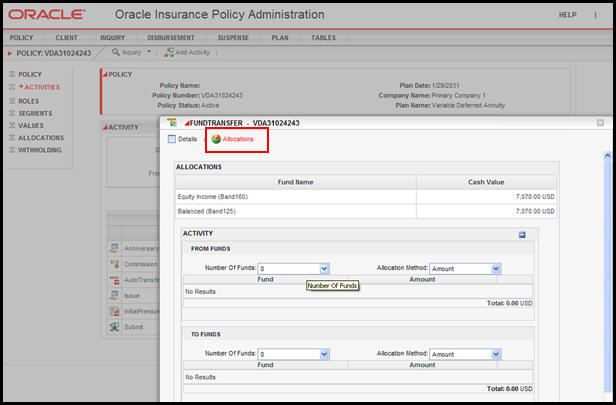Open To Funds Number Of Funds dropdown
This screenshot has width=616, height=405.
[x=324, y=354]
